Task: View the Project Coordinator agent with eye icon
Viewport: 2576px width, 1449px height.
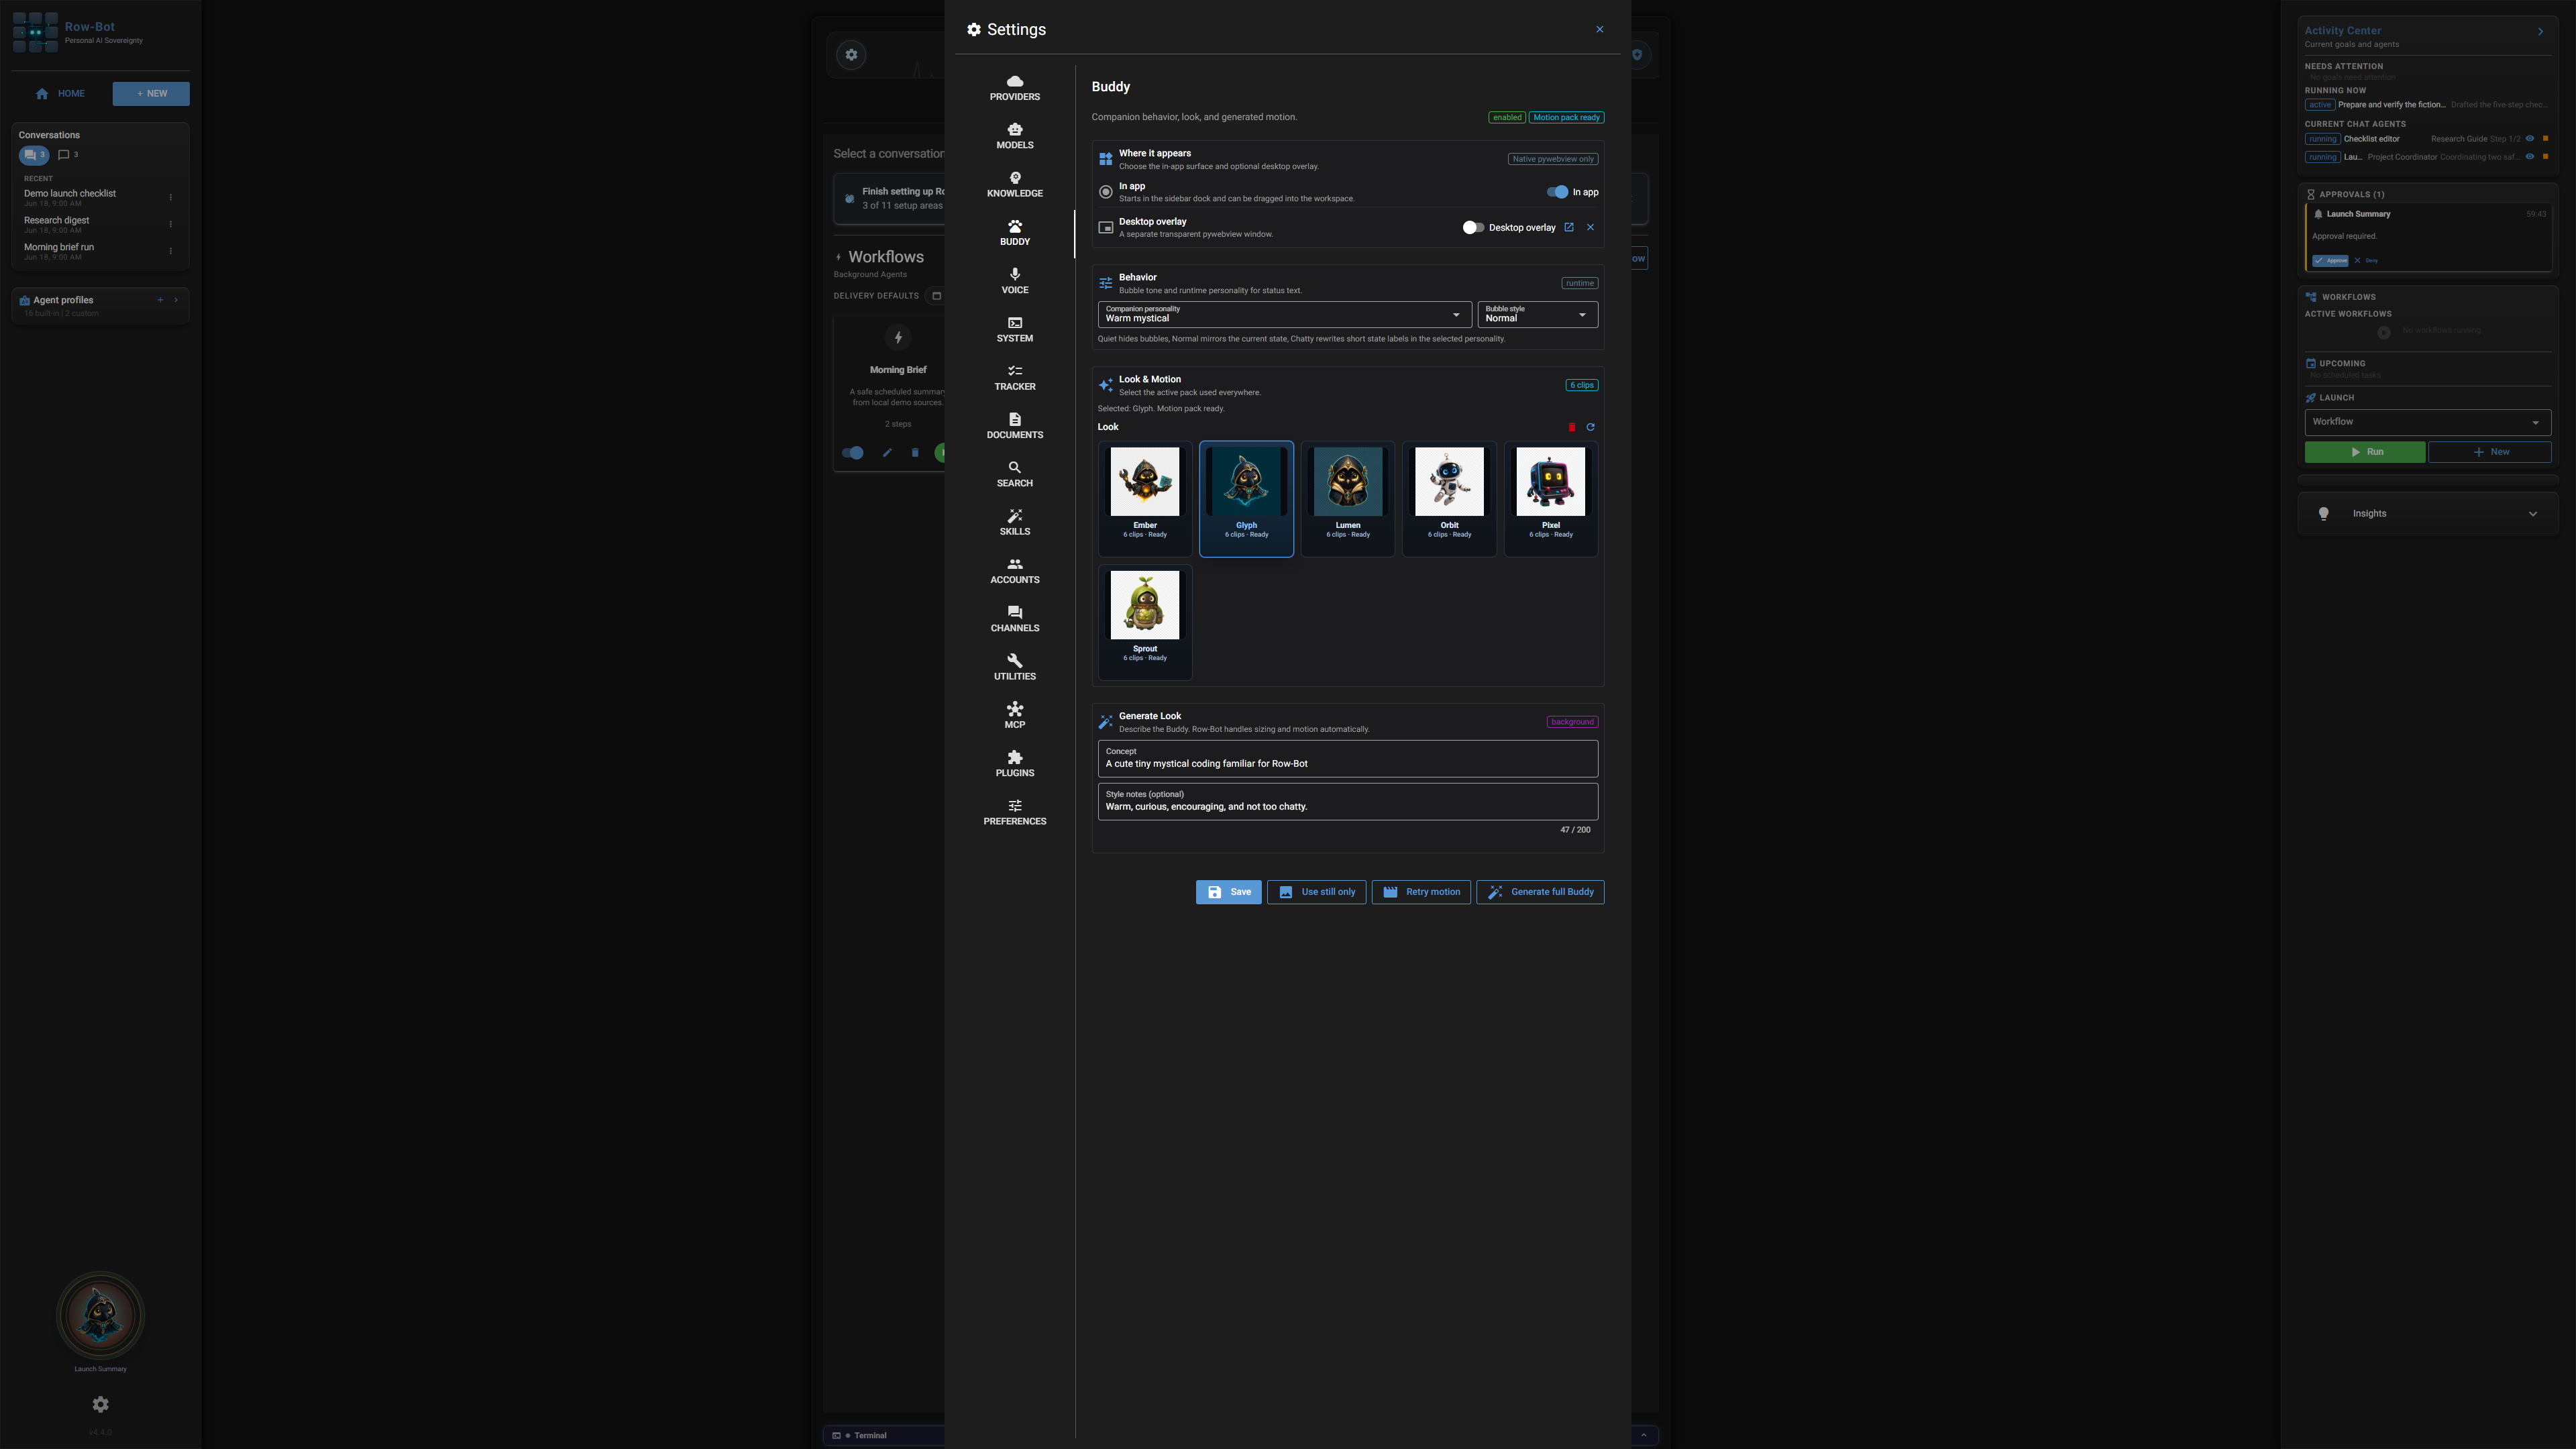Action: point(2530,157)
